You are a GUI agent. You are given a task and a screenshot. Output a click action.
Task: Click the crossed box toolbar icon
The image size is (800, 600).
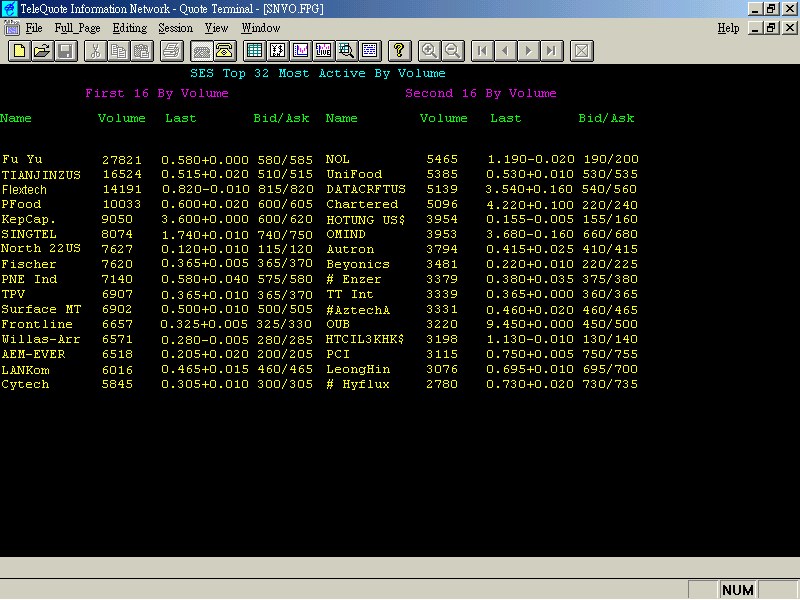pos(582,51)
